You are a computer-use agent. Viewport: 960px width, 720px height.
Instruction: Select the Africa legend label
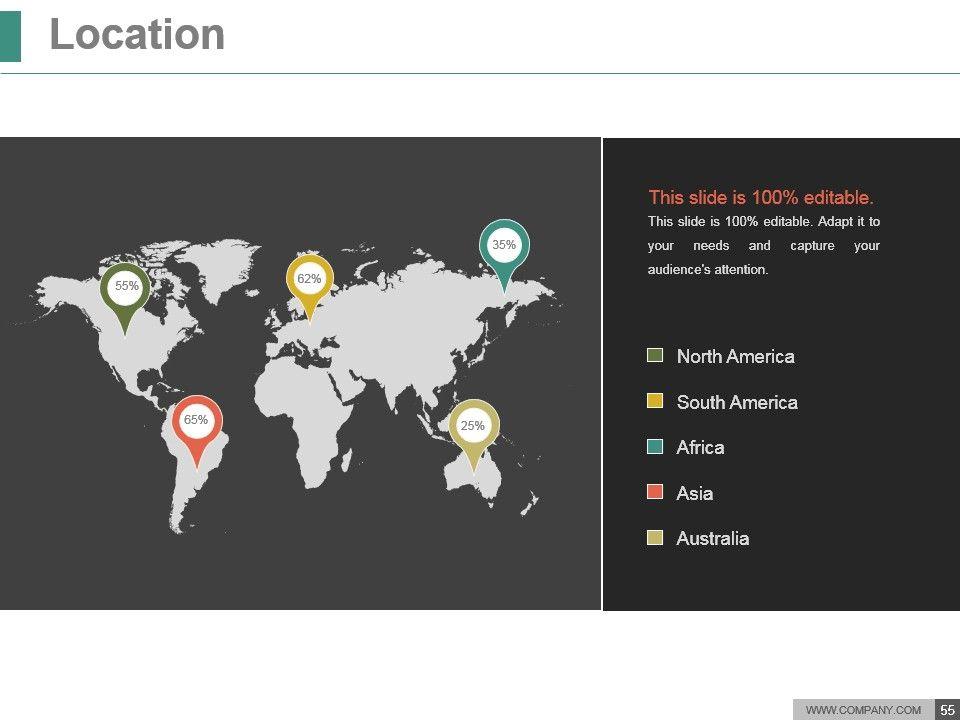pyautogui.click(x=700, y=447)
